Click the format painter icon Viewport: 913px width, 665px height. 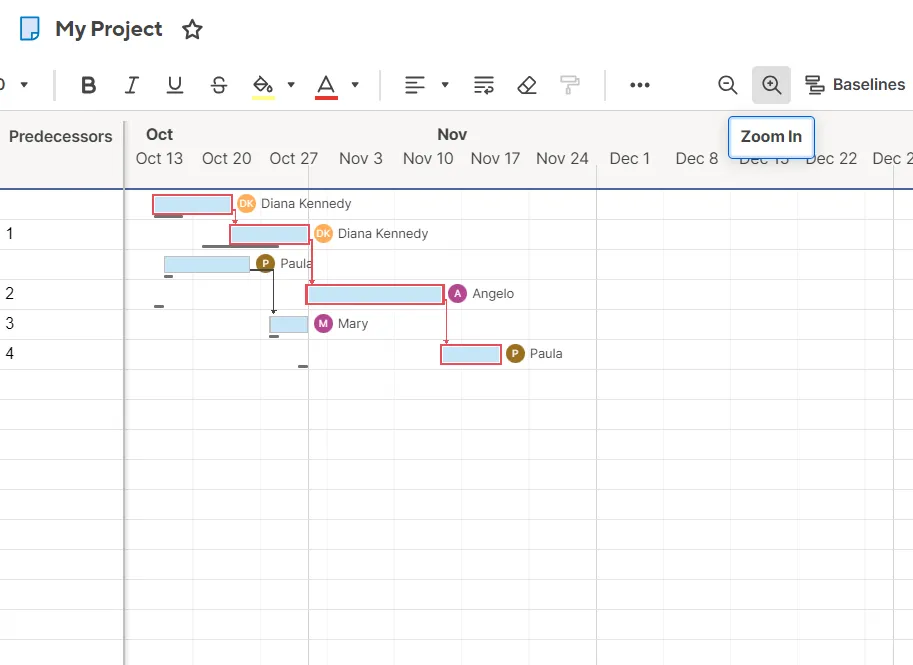point(570,85)
